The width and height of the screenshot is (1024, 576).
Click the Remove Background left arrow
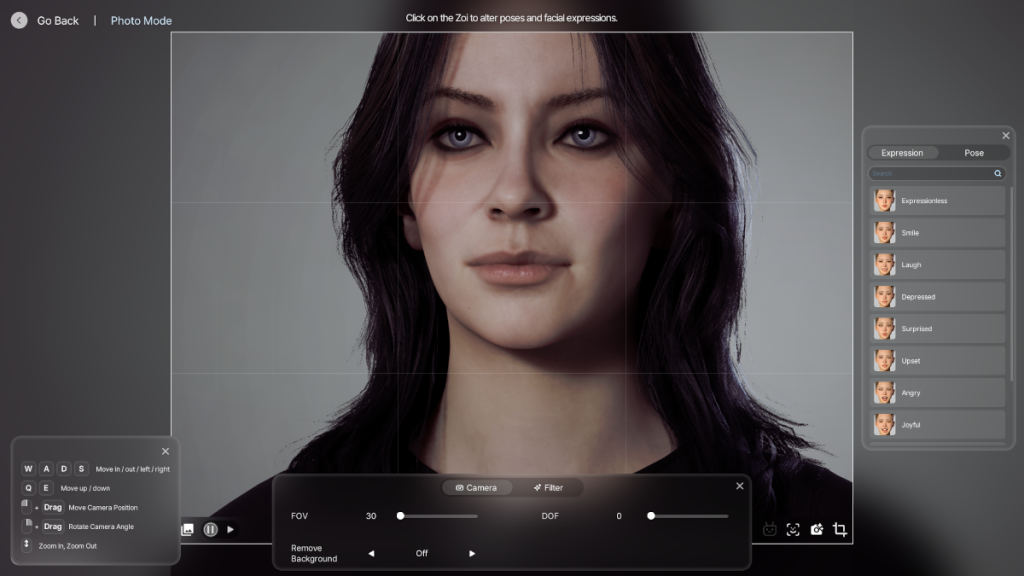tap(371, 552)
